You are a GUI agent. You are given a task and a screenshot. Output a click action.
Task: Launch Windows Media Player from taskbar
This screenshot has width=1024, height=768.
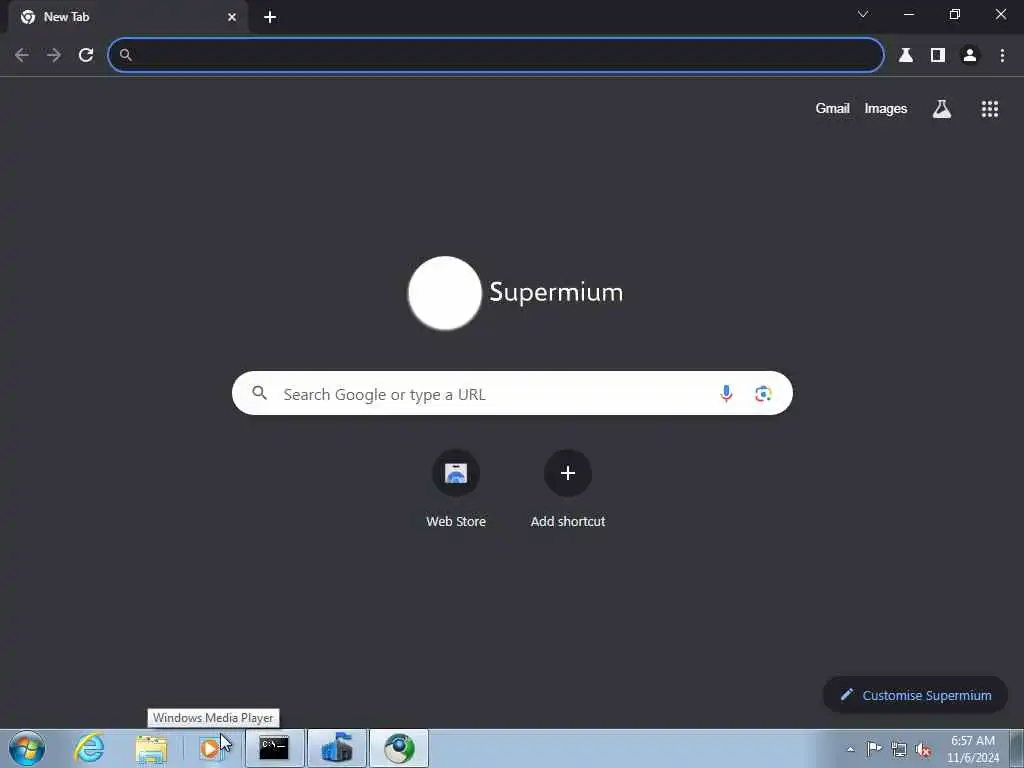pos(212,748)
